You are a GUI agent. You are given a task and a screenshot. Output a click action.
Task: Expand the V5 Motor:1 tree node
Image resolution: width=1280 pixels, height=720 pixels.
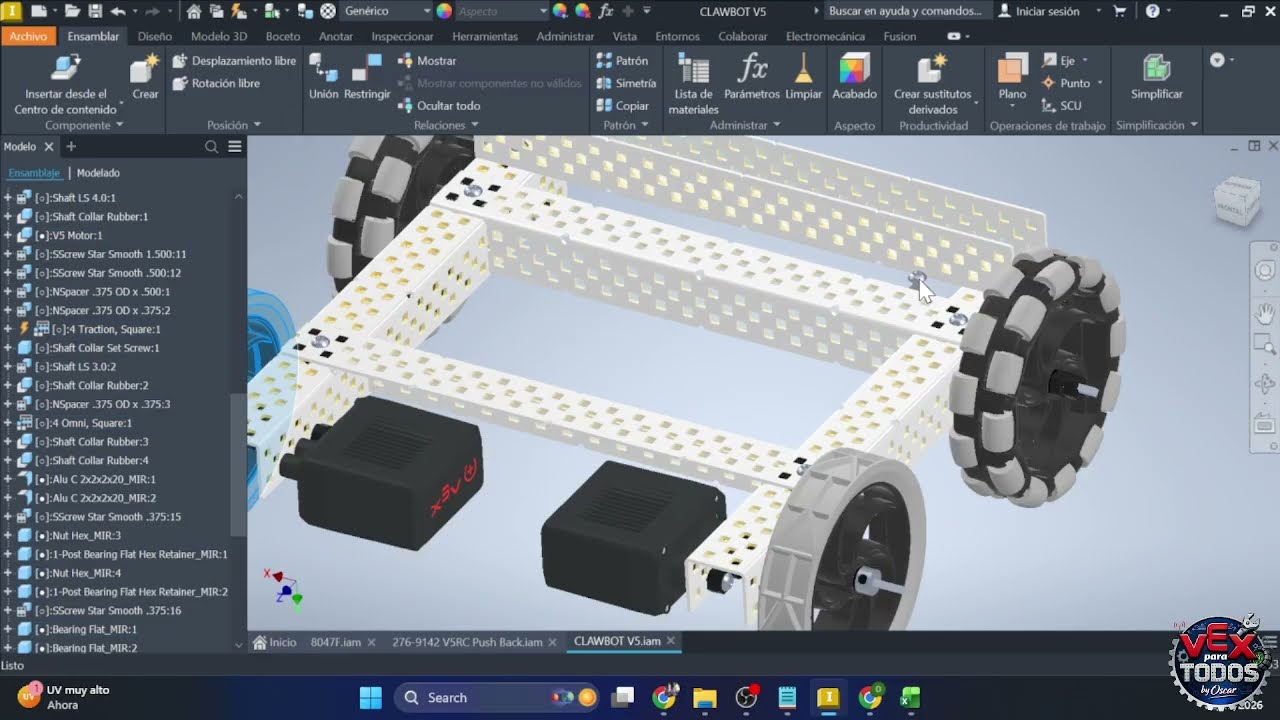pyautogui.click(x=7, y=235)
